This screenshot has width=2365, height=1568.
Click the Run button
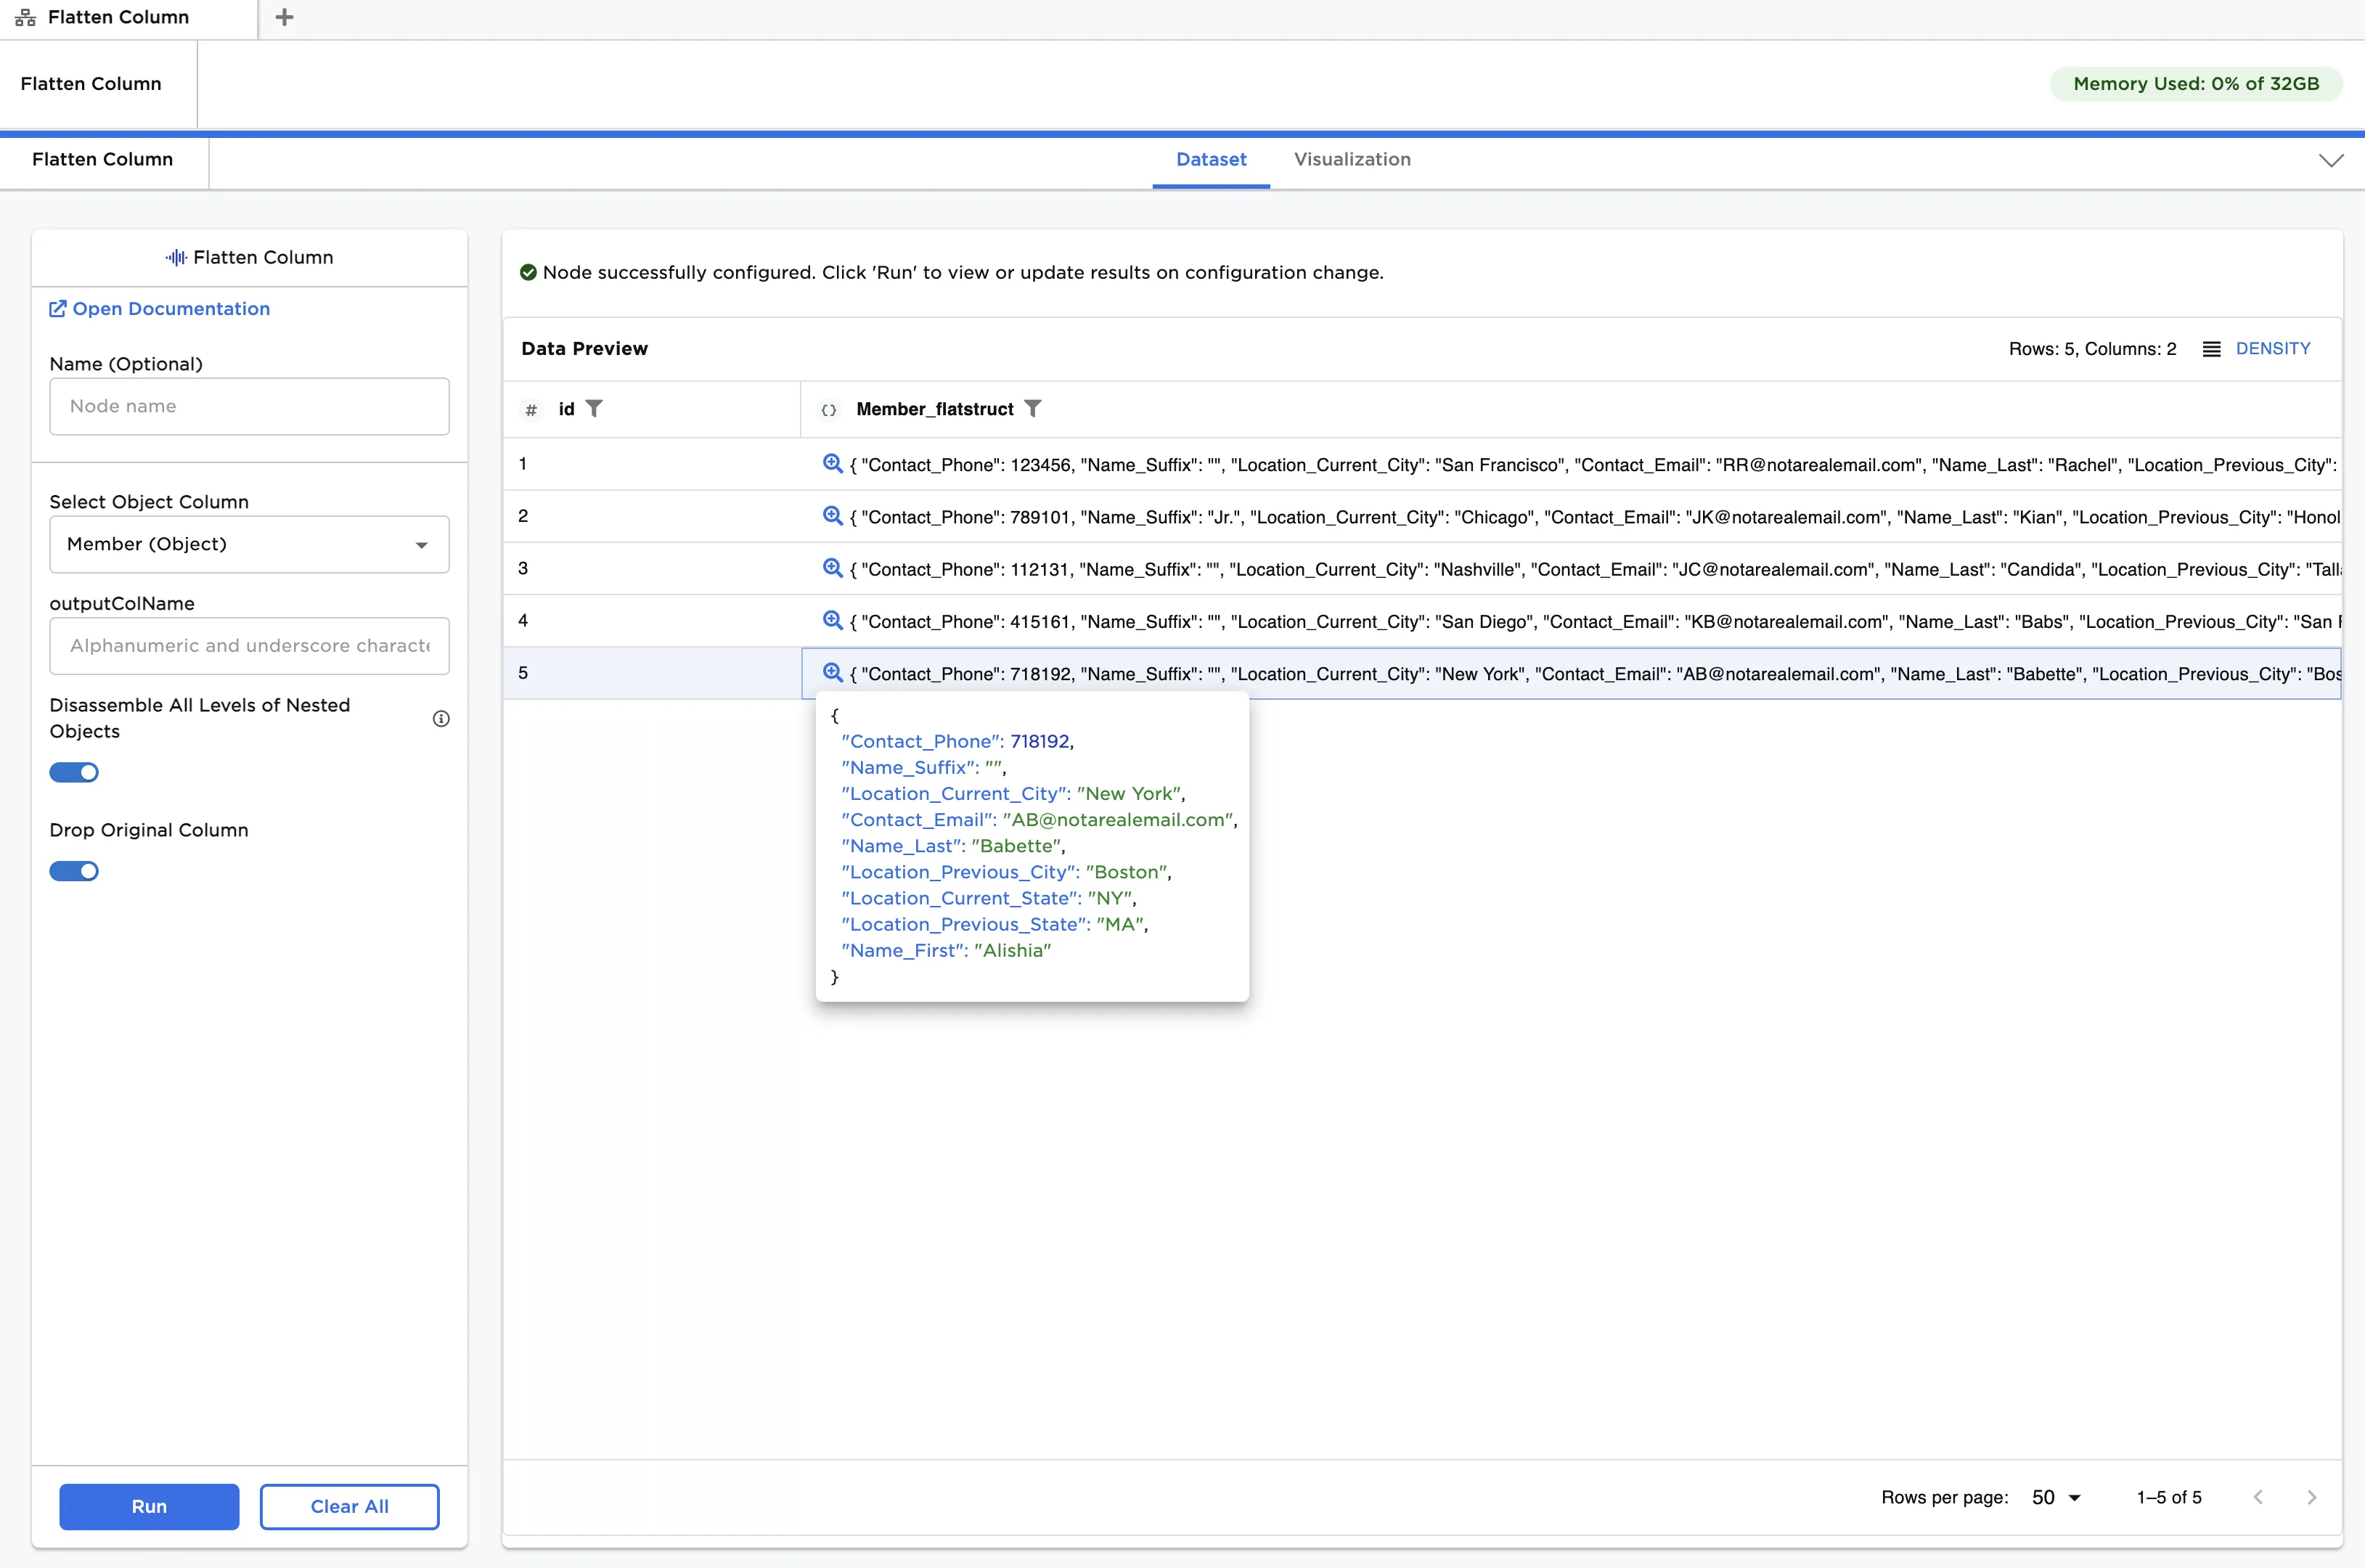149,1506
